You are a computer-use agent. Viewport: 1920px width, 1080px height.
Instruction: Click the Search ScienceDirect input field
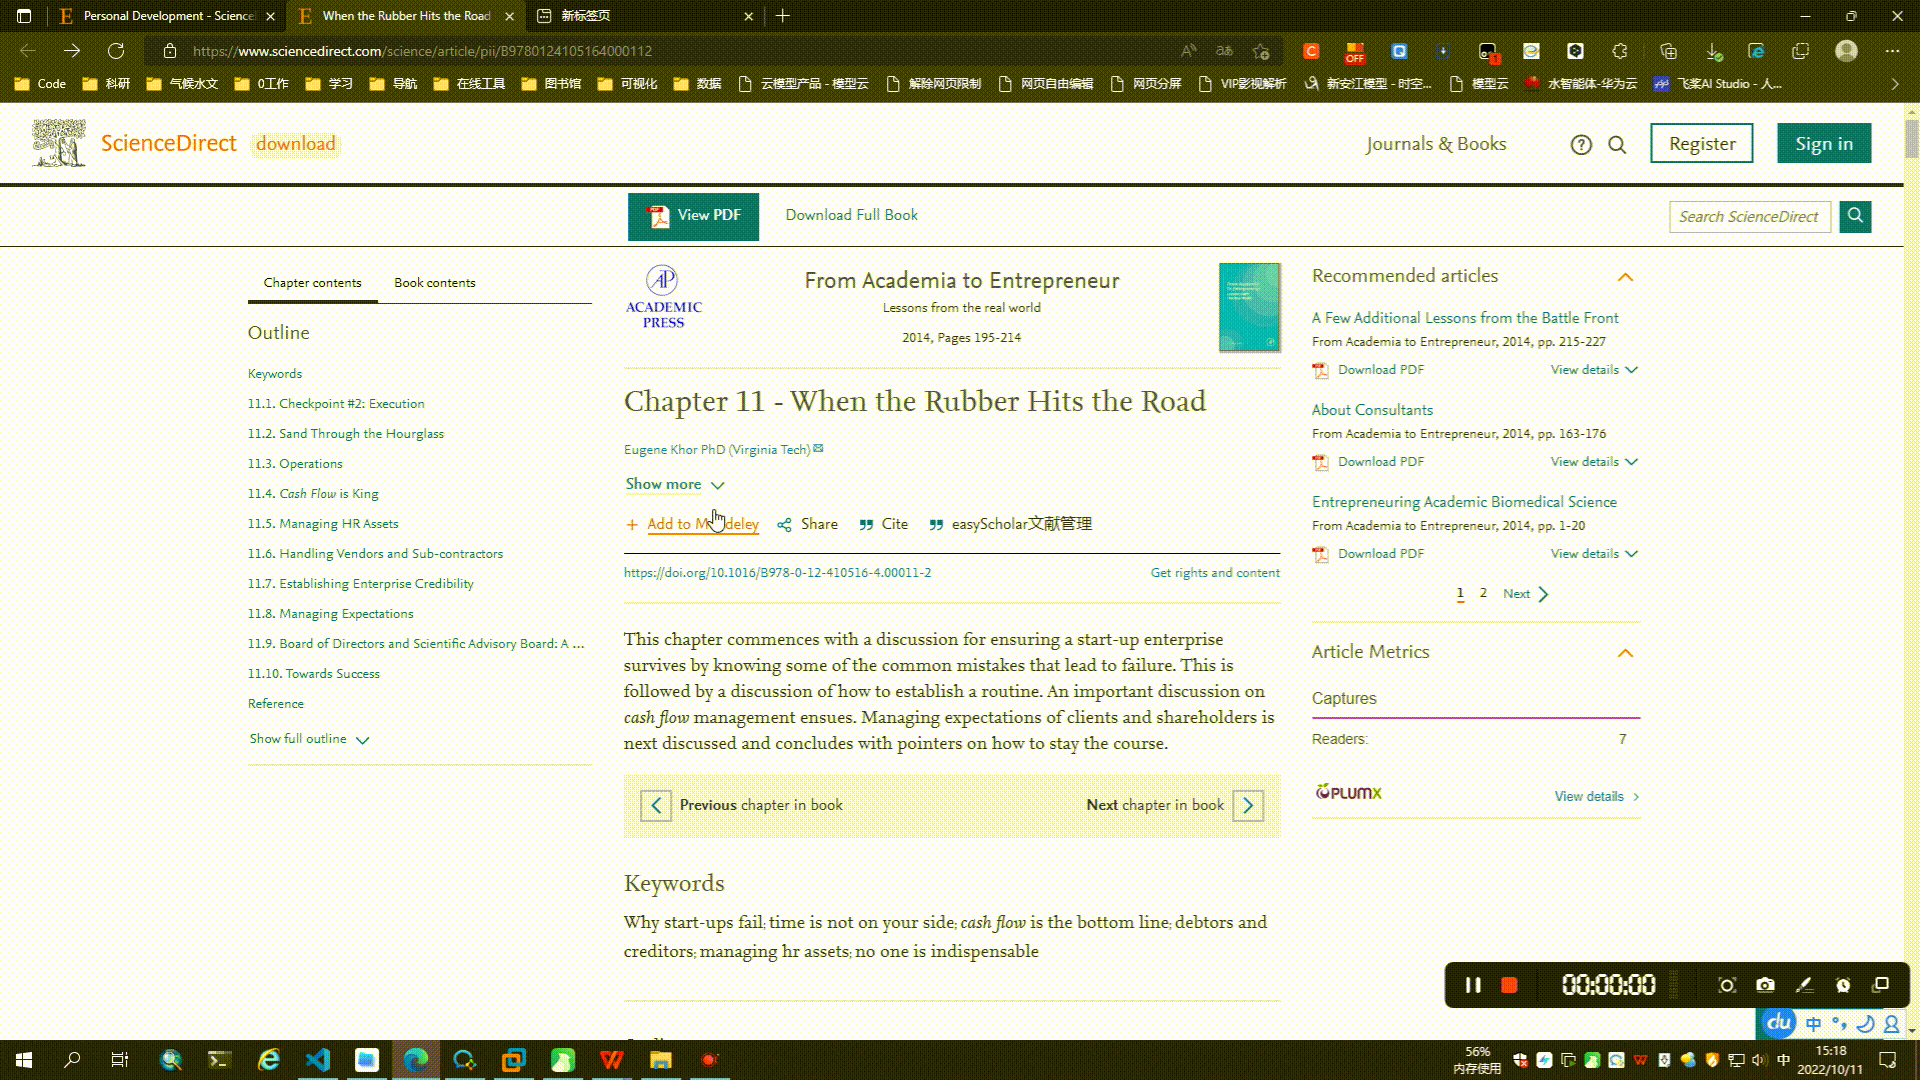tap(1750, 216)
